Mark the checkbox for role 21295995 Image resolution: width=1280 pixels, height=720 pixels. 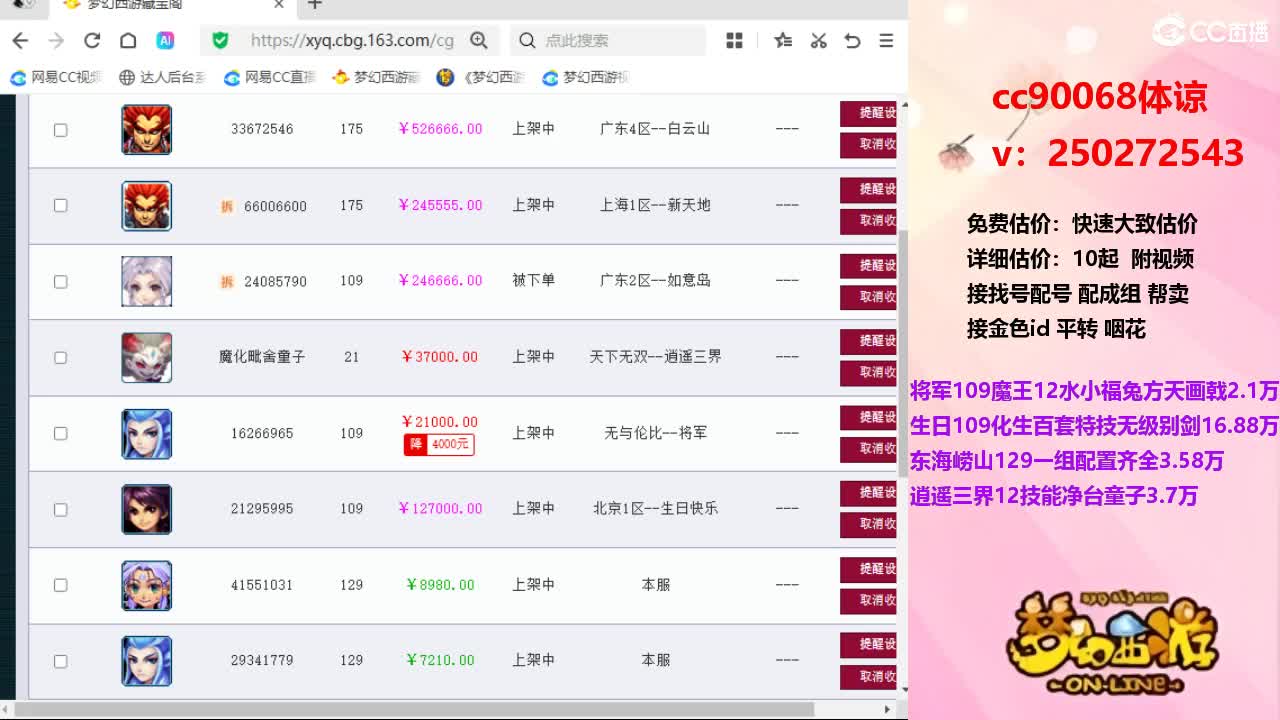tap(60, 509)
